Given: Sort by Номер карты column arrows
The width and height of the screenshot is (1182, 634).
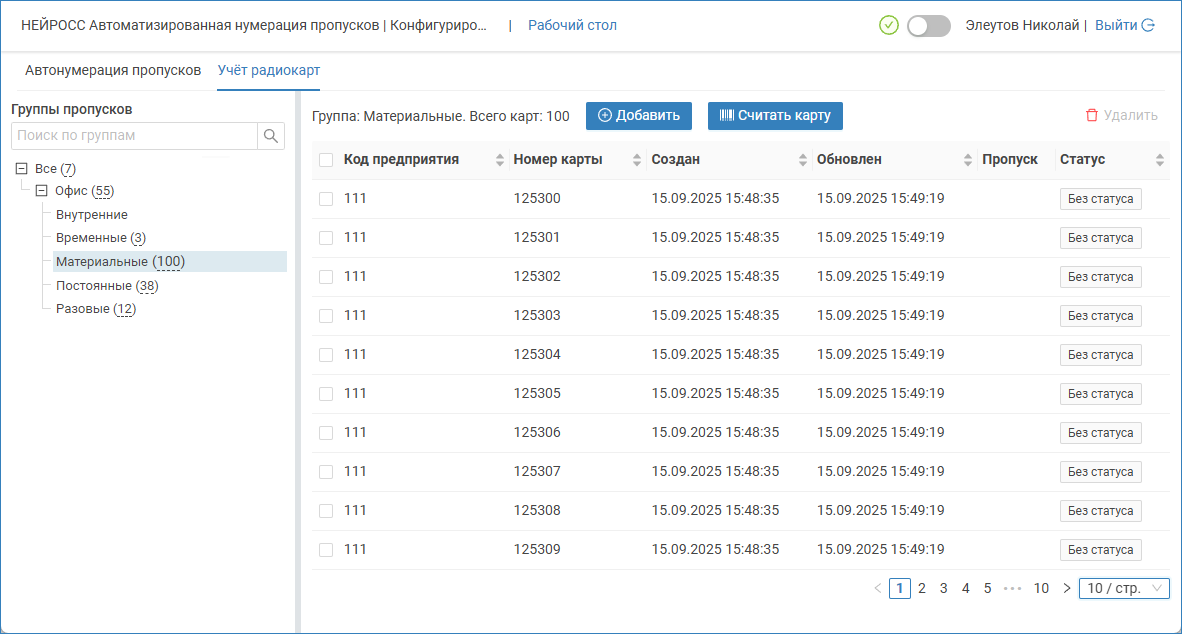Looking at the screenshot, I should pos(637,160).
